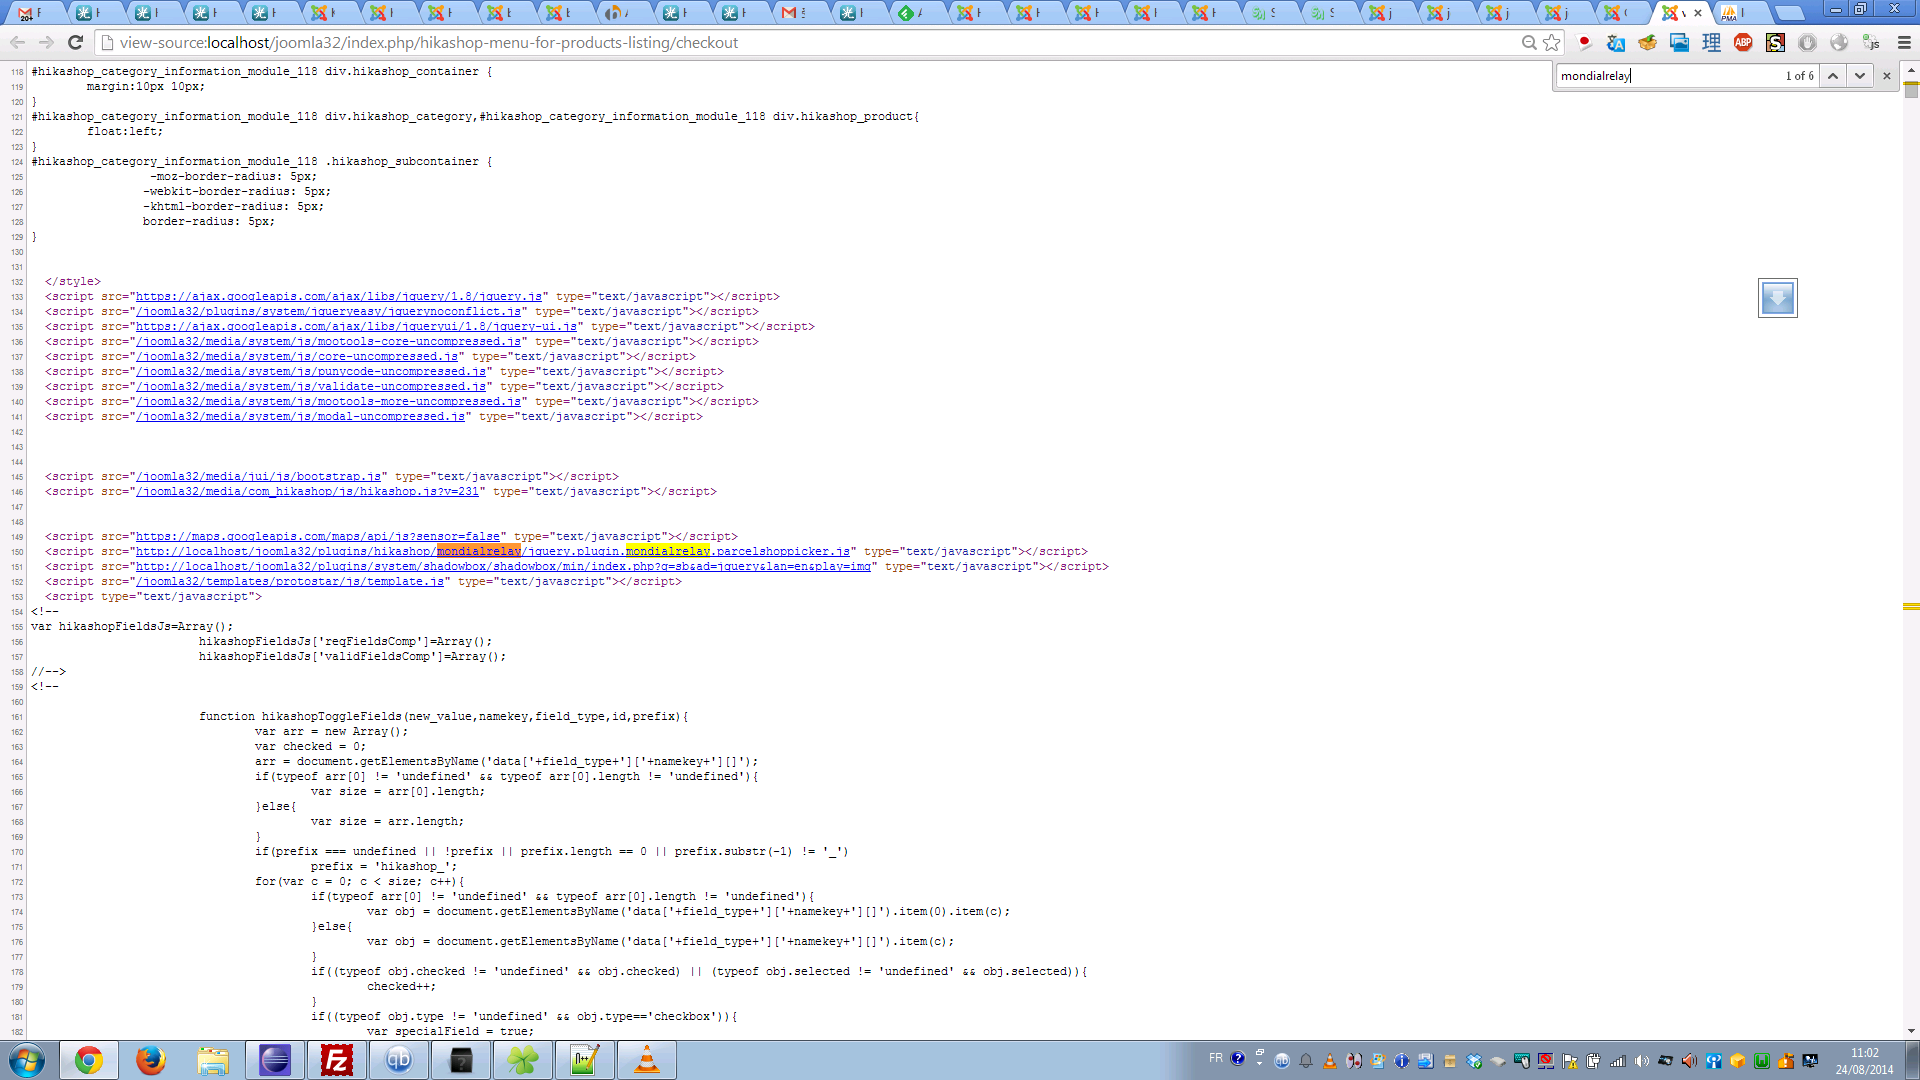
Task: Click the stop-hand blocker extension icon
Action: [1807, 43]
